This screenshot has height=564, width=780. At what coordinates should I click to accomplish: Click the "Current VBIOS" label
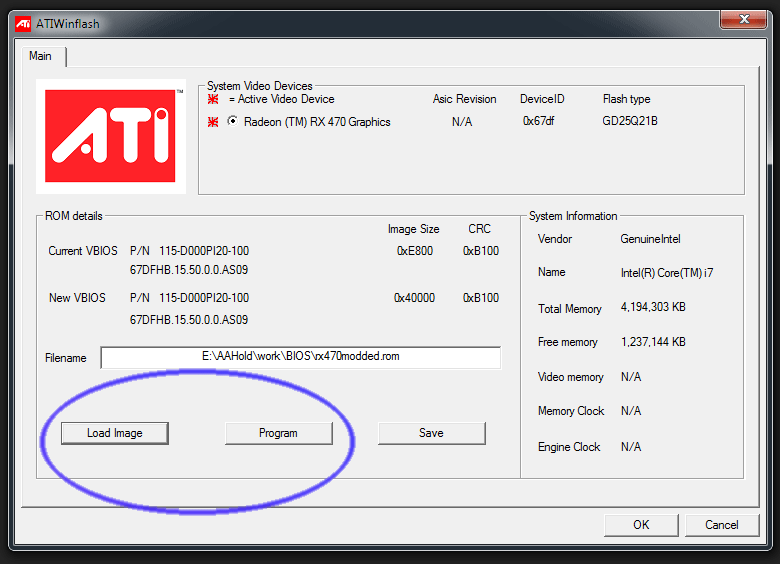pyautogui.click(x=83, y=251)
